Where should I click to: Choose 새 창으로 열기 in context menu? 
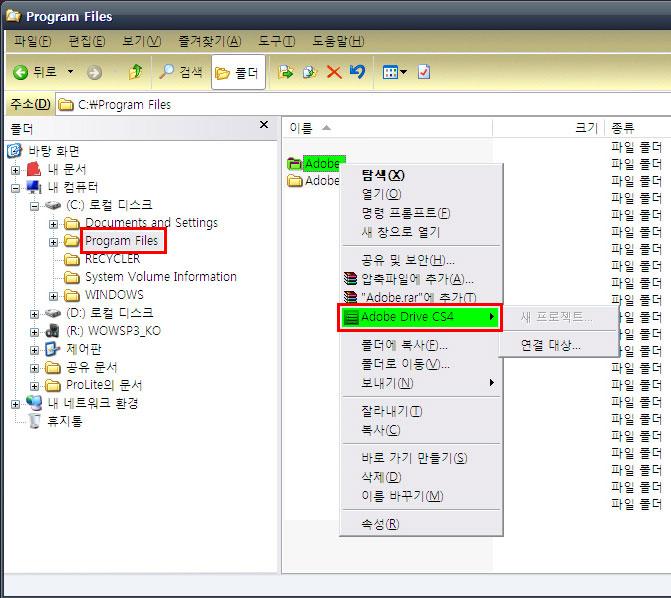point(421,232)
